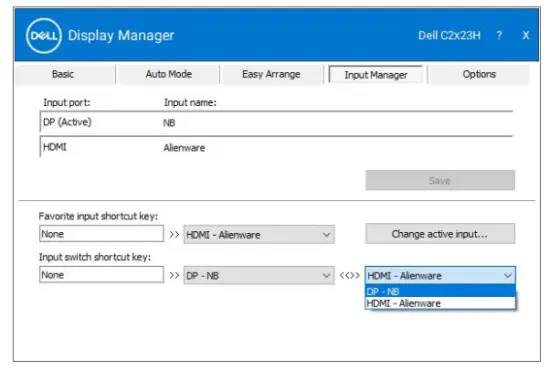Open the DP - NB input switch dropdown
This screenshot has width=550, height=371.
click(259, 276)
